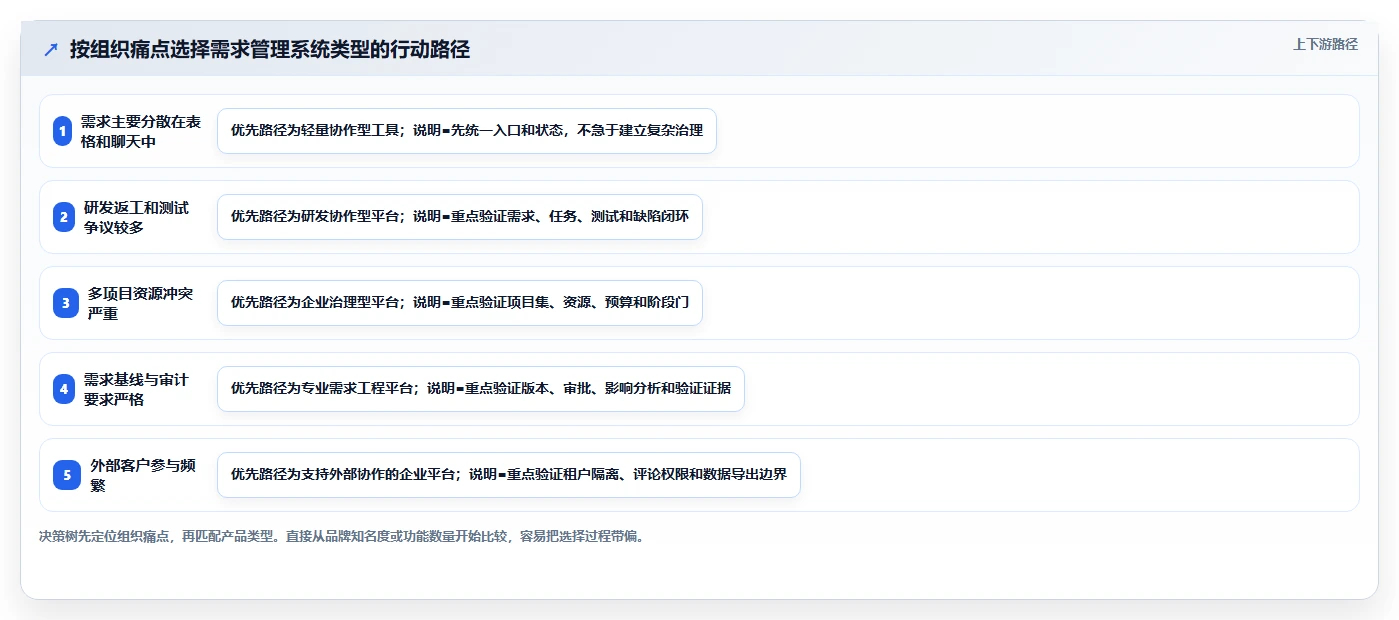
Task: Open the 专业需求工程平台 path box
Action: point(481,389)
